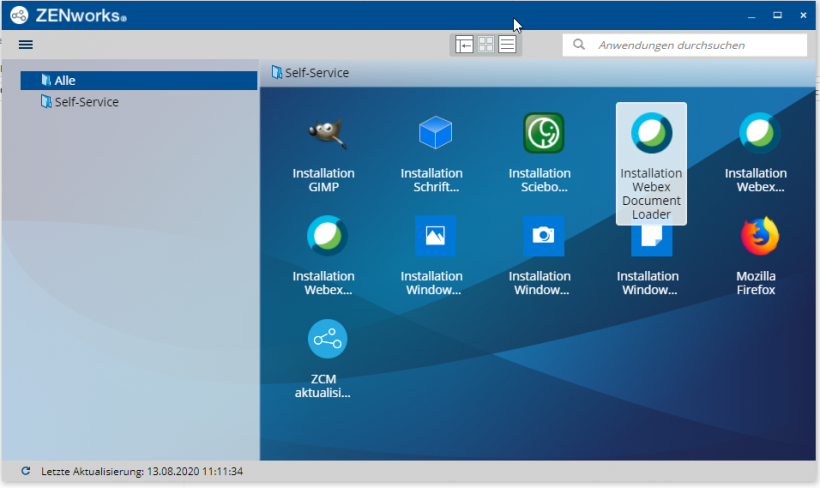Select the Alle folder in sidebar
The height and width of the screenshot is (488, 820).
[x=139, y=81]
